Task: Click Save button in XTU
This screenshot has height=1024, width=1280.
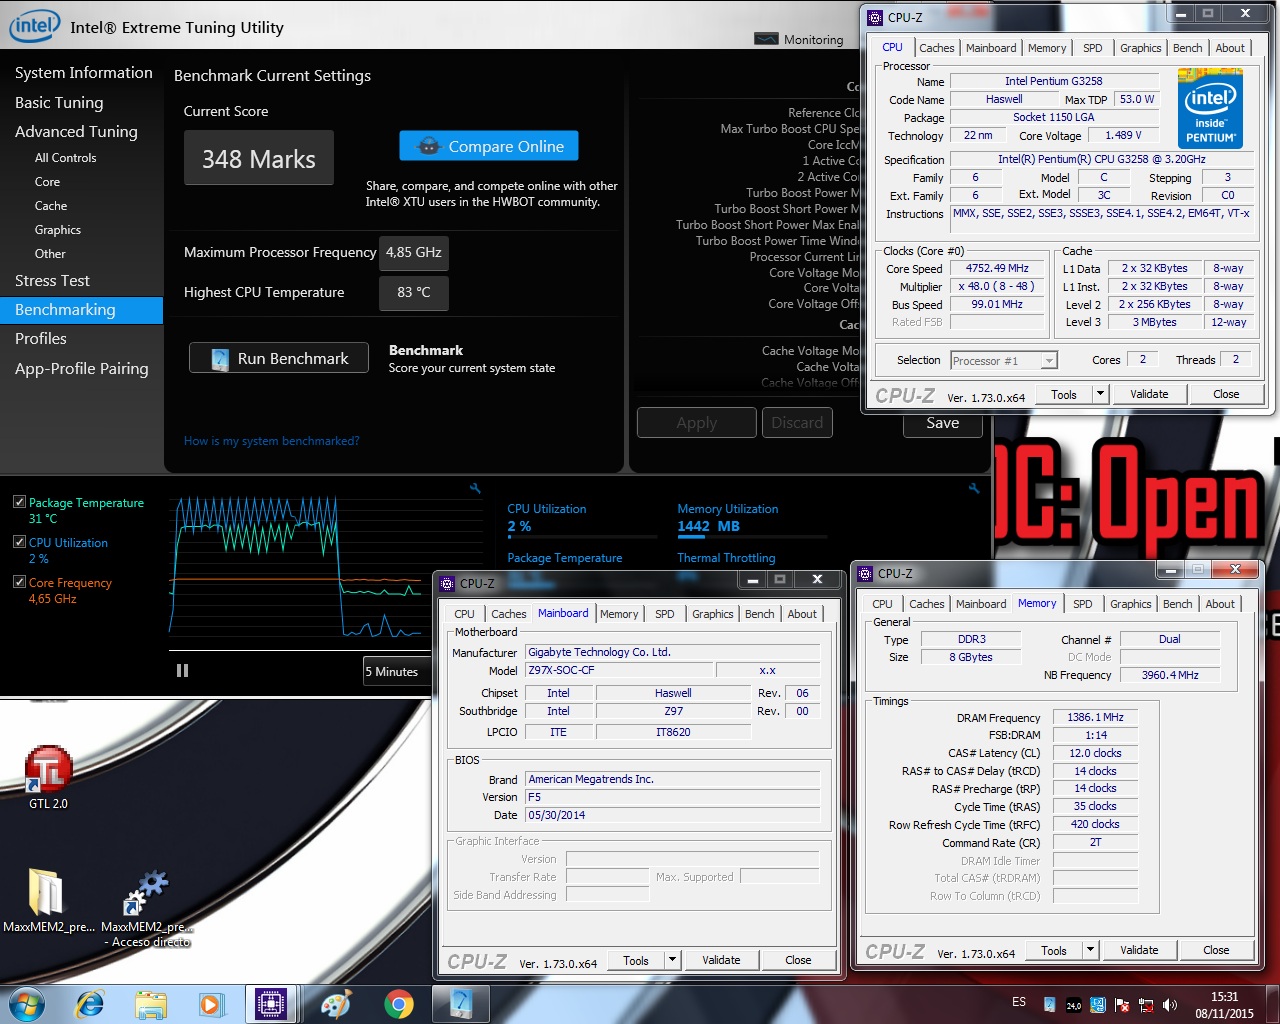Action: pos(942,424)
